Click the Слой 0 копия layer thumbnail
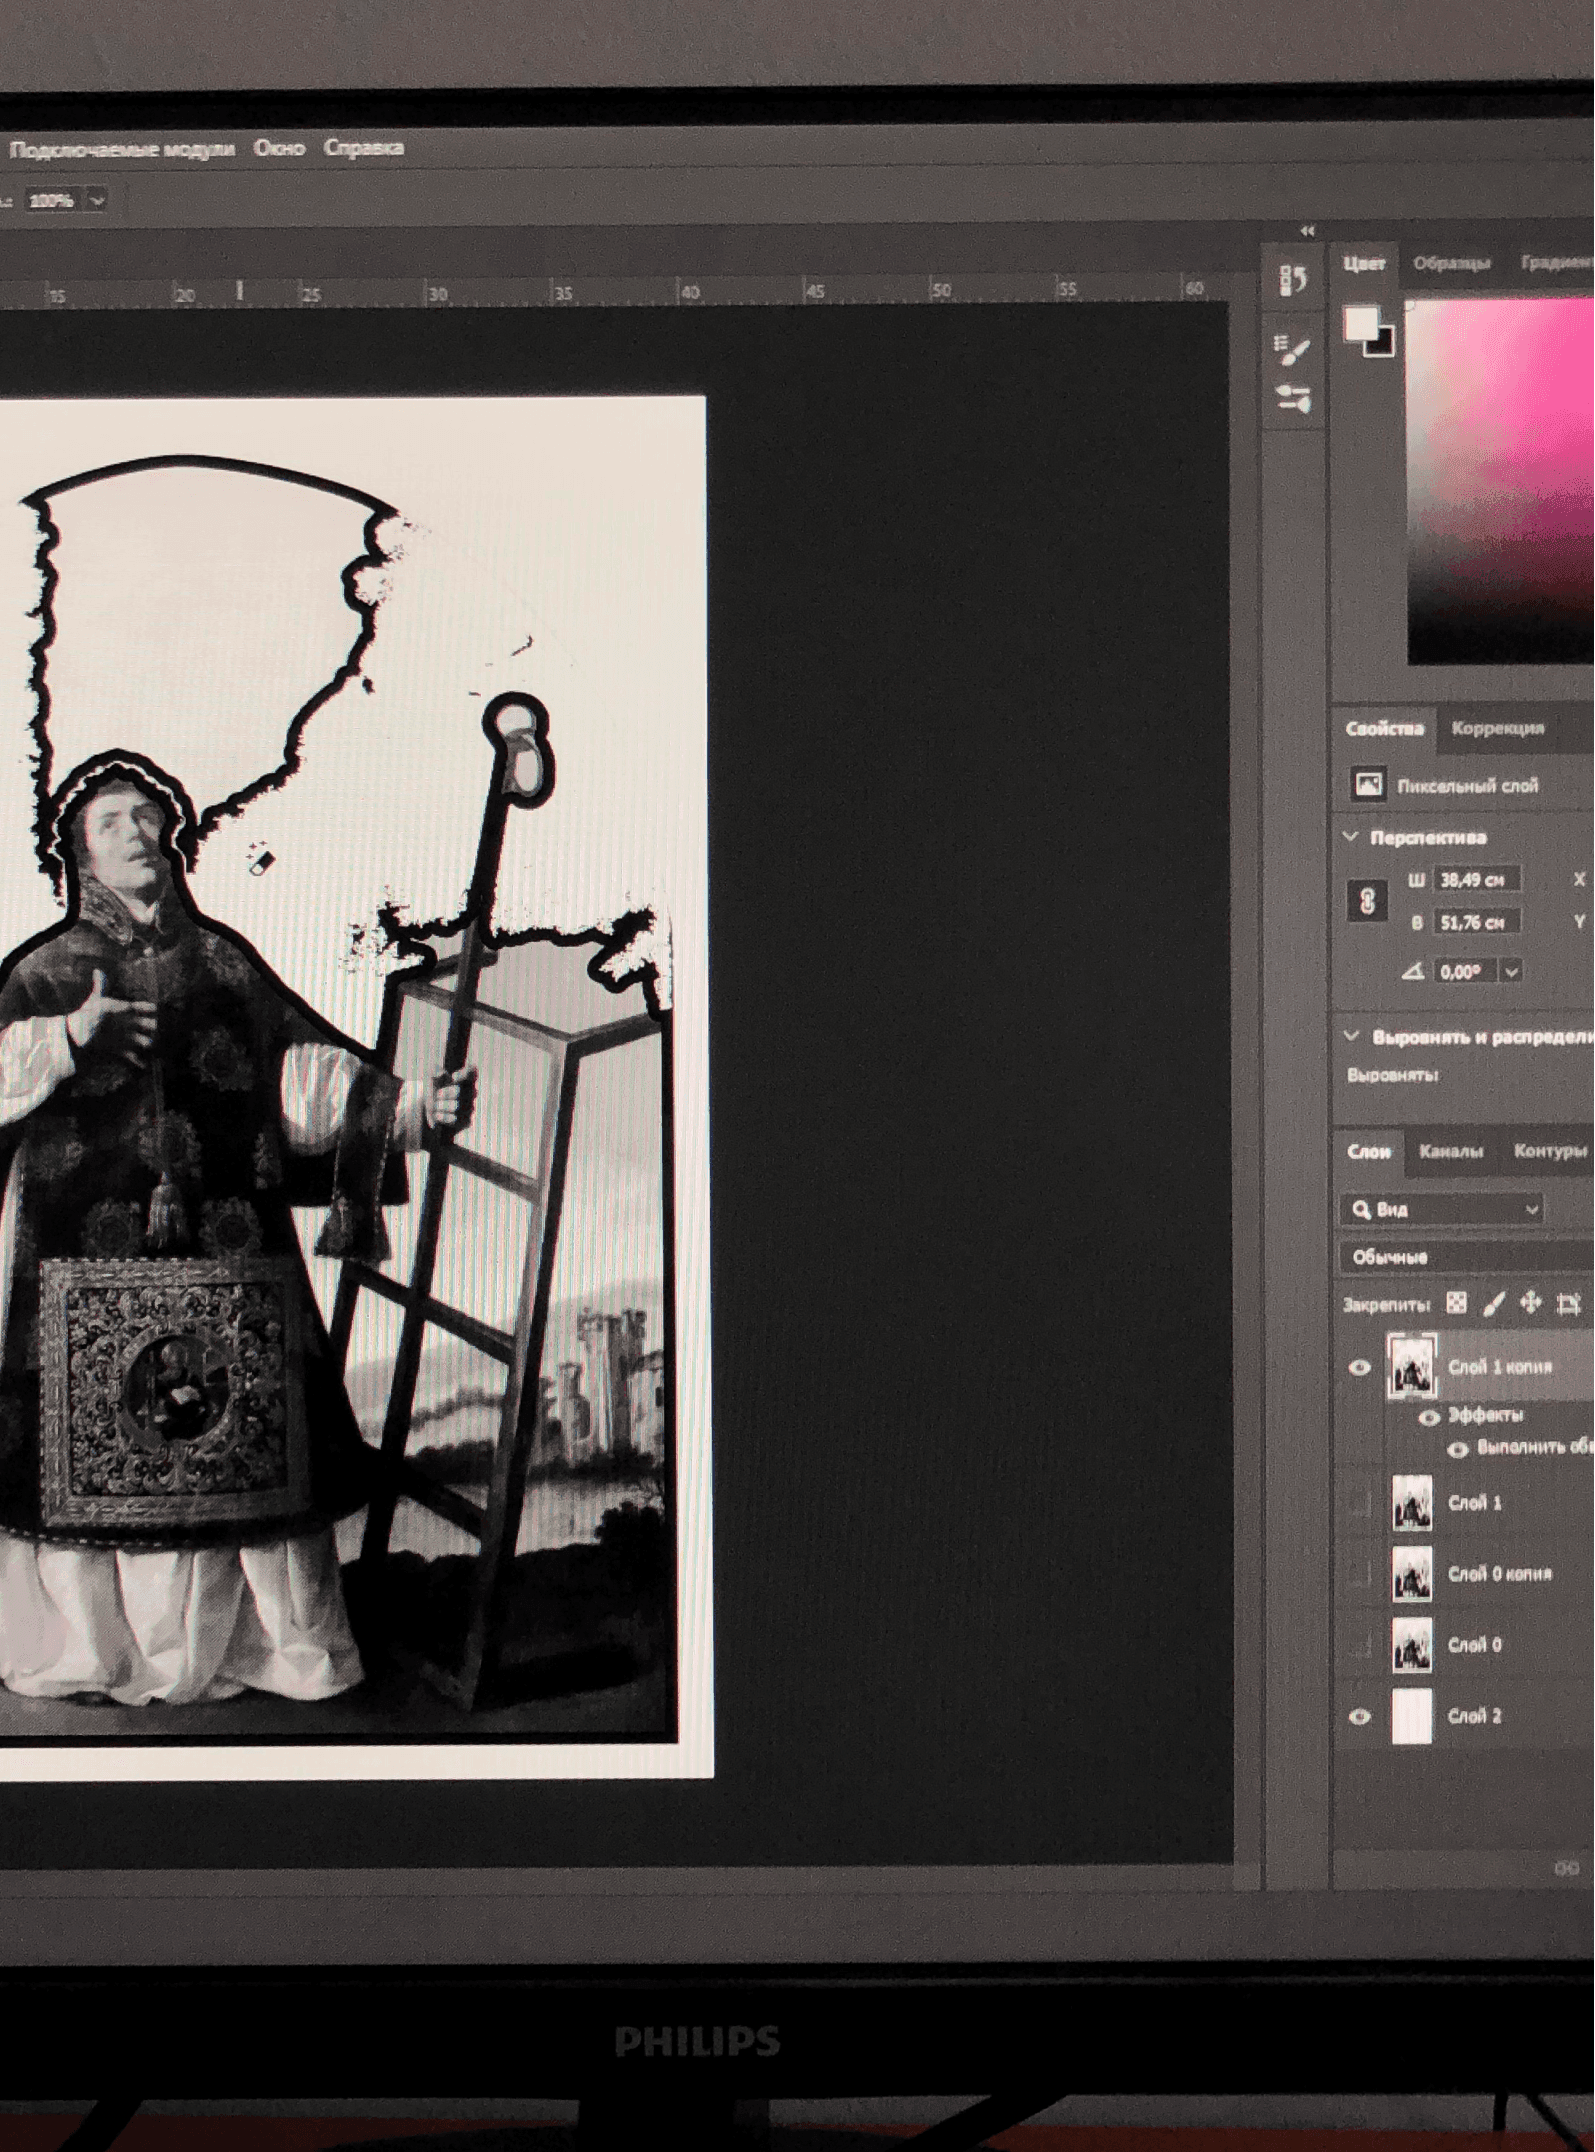The height and width of the screenshot is (2152, 1595). [x=1412, y=1574]
